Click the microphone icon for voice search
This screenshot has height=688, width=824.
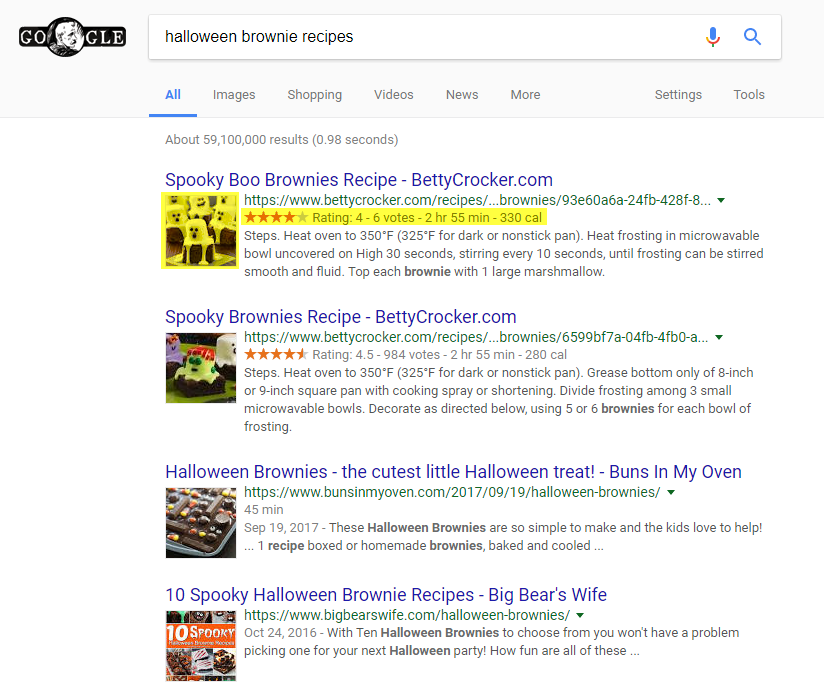point(713,36)
